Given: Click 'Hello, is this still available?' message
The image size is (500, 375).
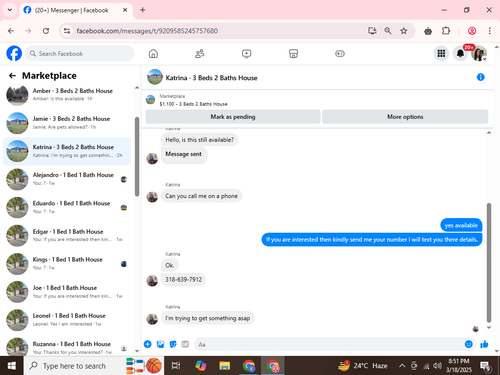Looking at the screenshot, I should 199,140.
